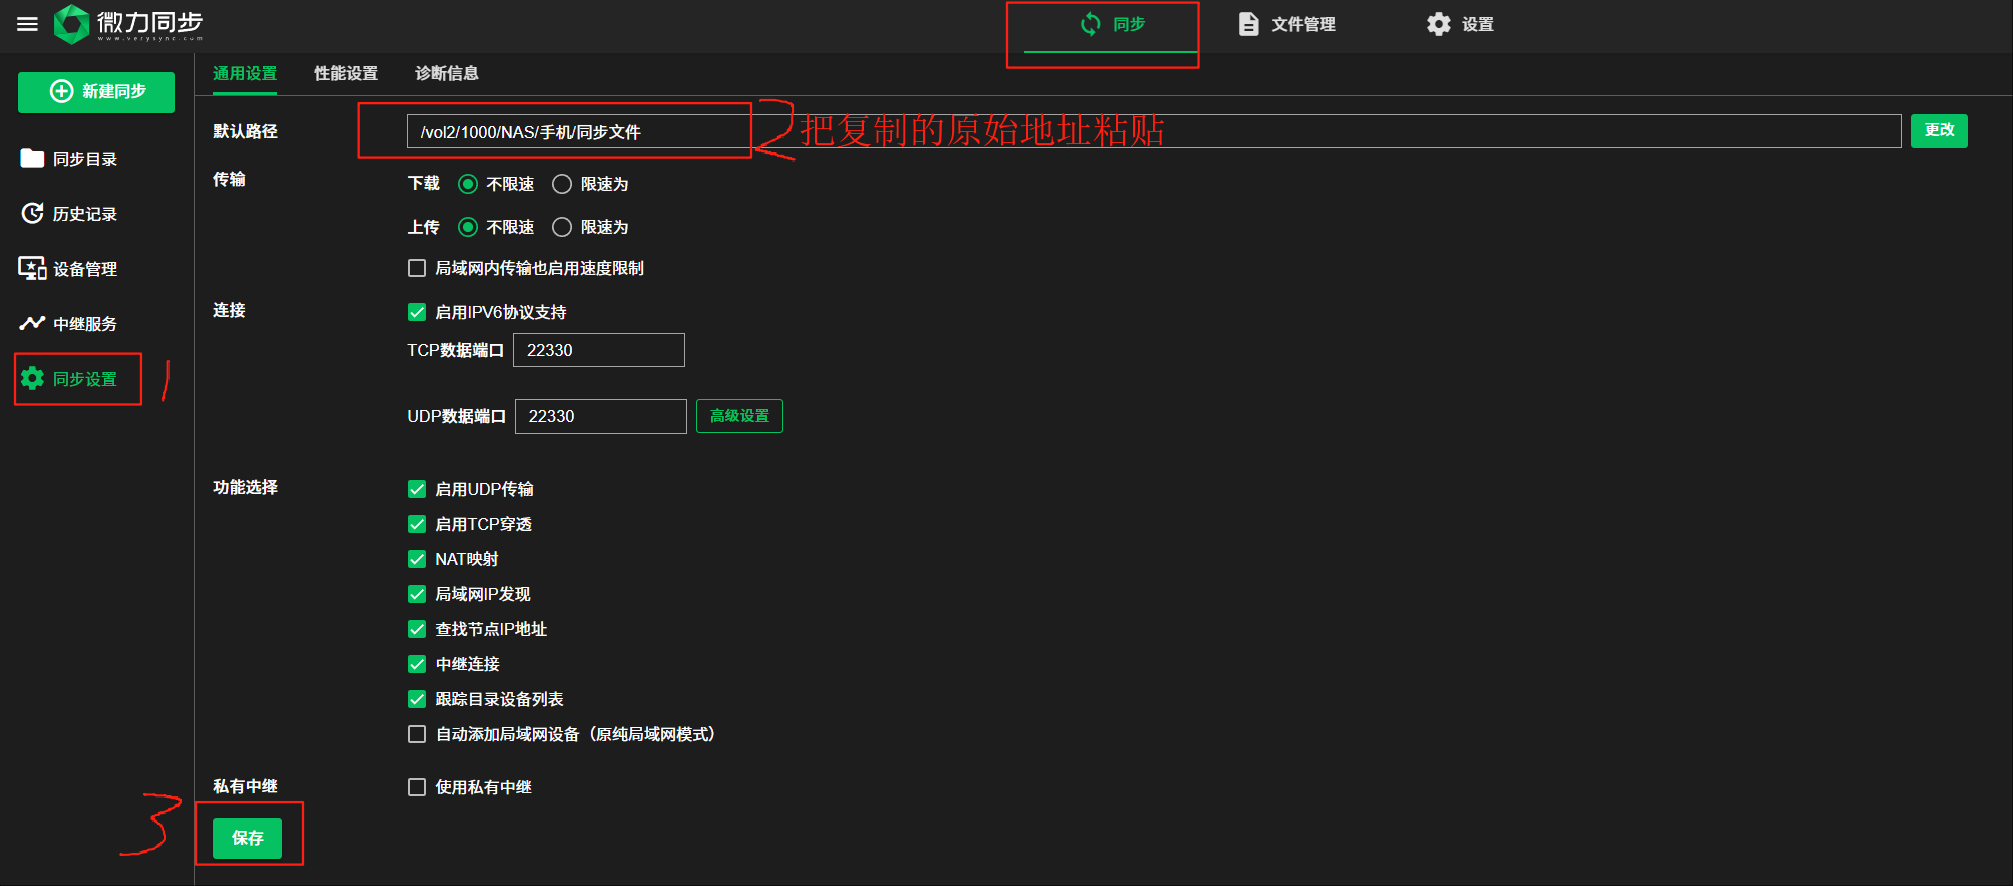Viewport: 2013px width, 886px height.
Task: Open 历史记录 history icon
Action: coord(32,213)
